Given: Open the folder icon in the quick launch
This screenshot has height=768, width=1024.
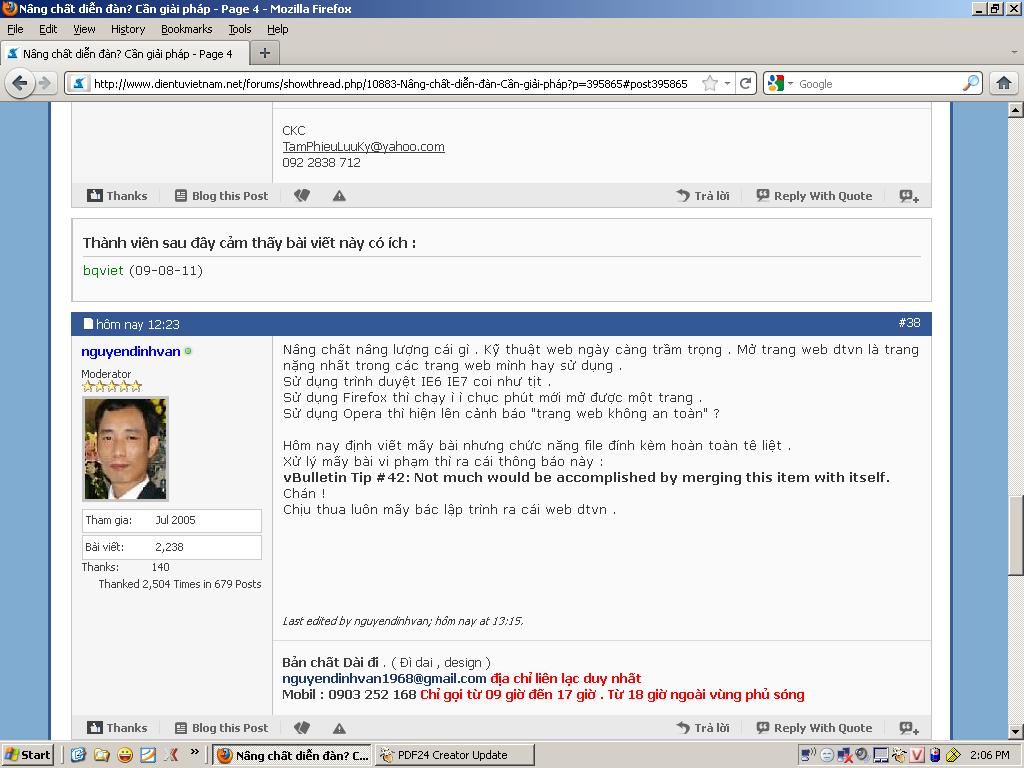Looking at the screenshot, I should [x=102, y=755].
